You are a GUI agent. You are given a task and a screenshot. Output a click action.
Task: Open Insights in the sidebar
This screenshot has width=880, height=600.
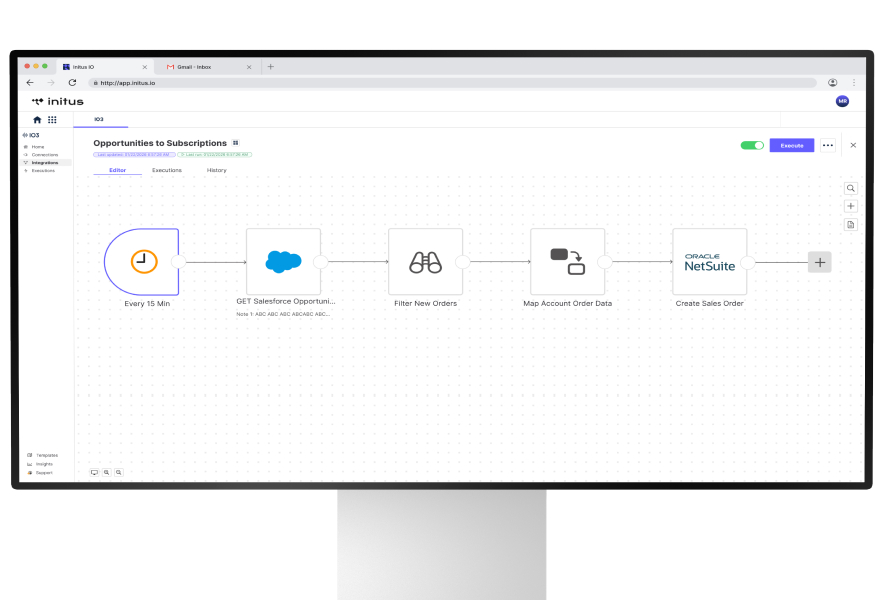(40, 464)
